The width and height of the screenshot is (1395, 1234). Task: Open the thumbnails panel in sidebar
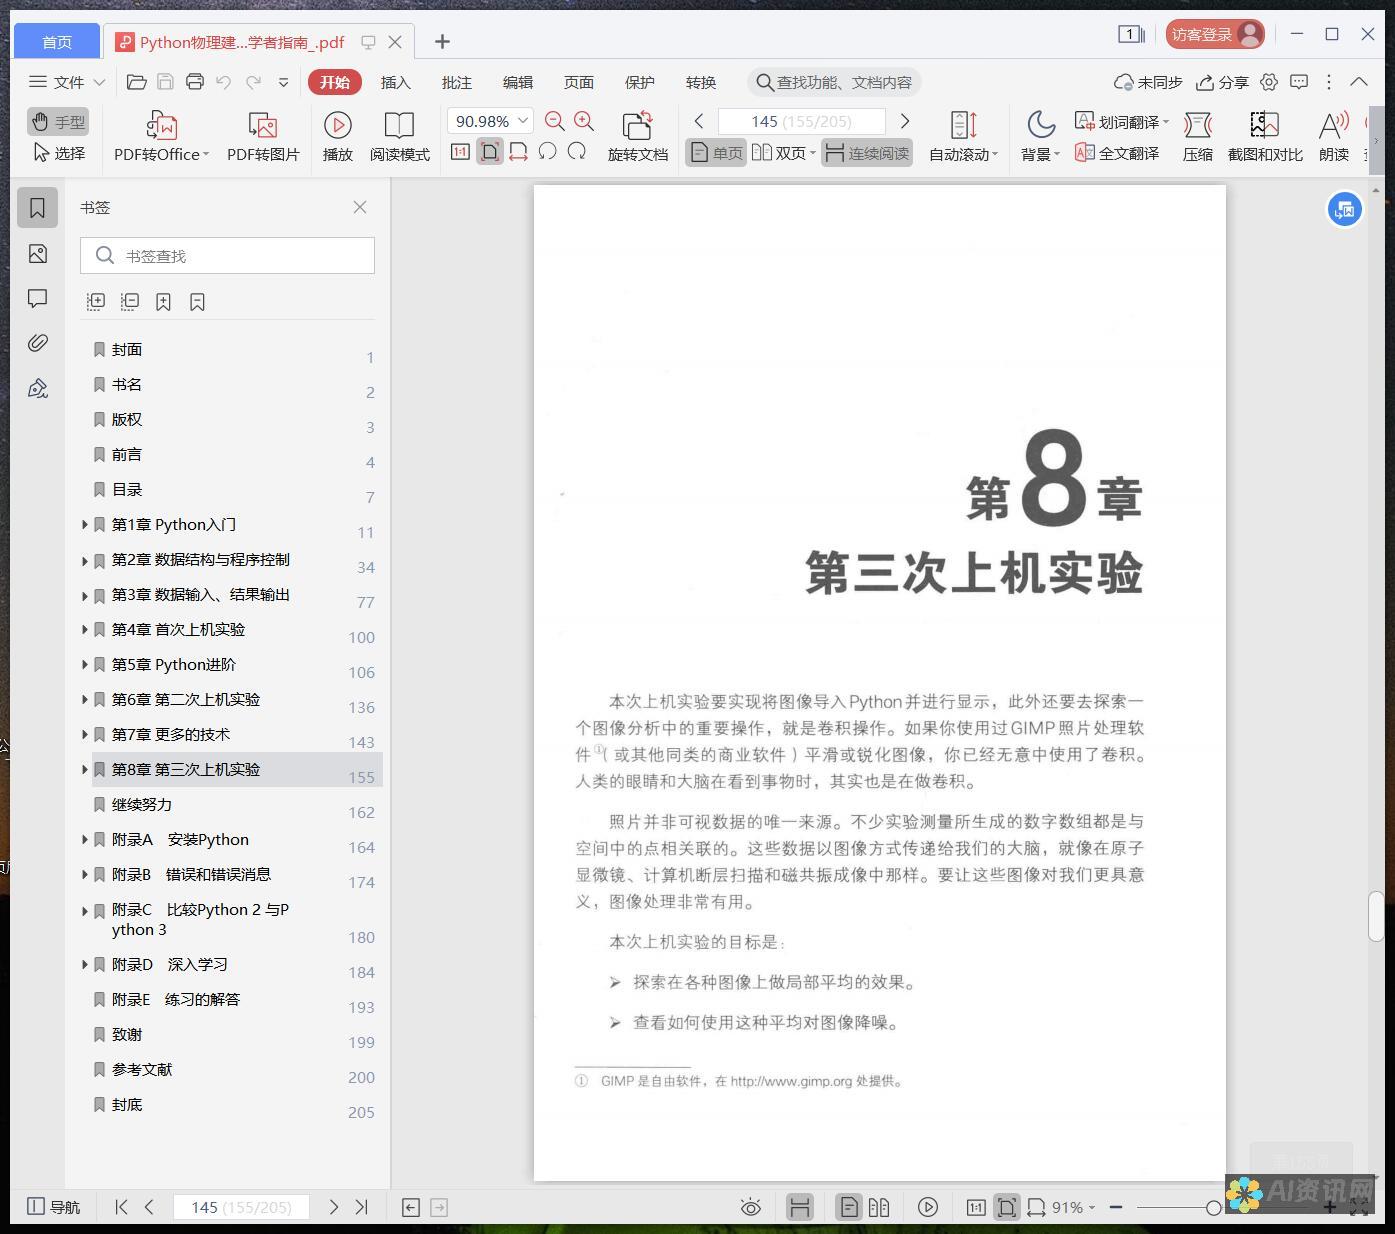38,254
